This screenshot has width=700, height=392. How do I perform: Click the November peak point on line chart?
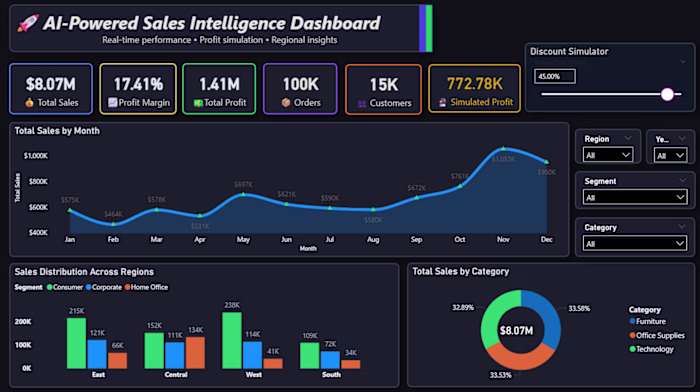[x=503, y=148]
